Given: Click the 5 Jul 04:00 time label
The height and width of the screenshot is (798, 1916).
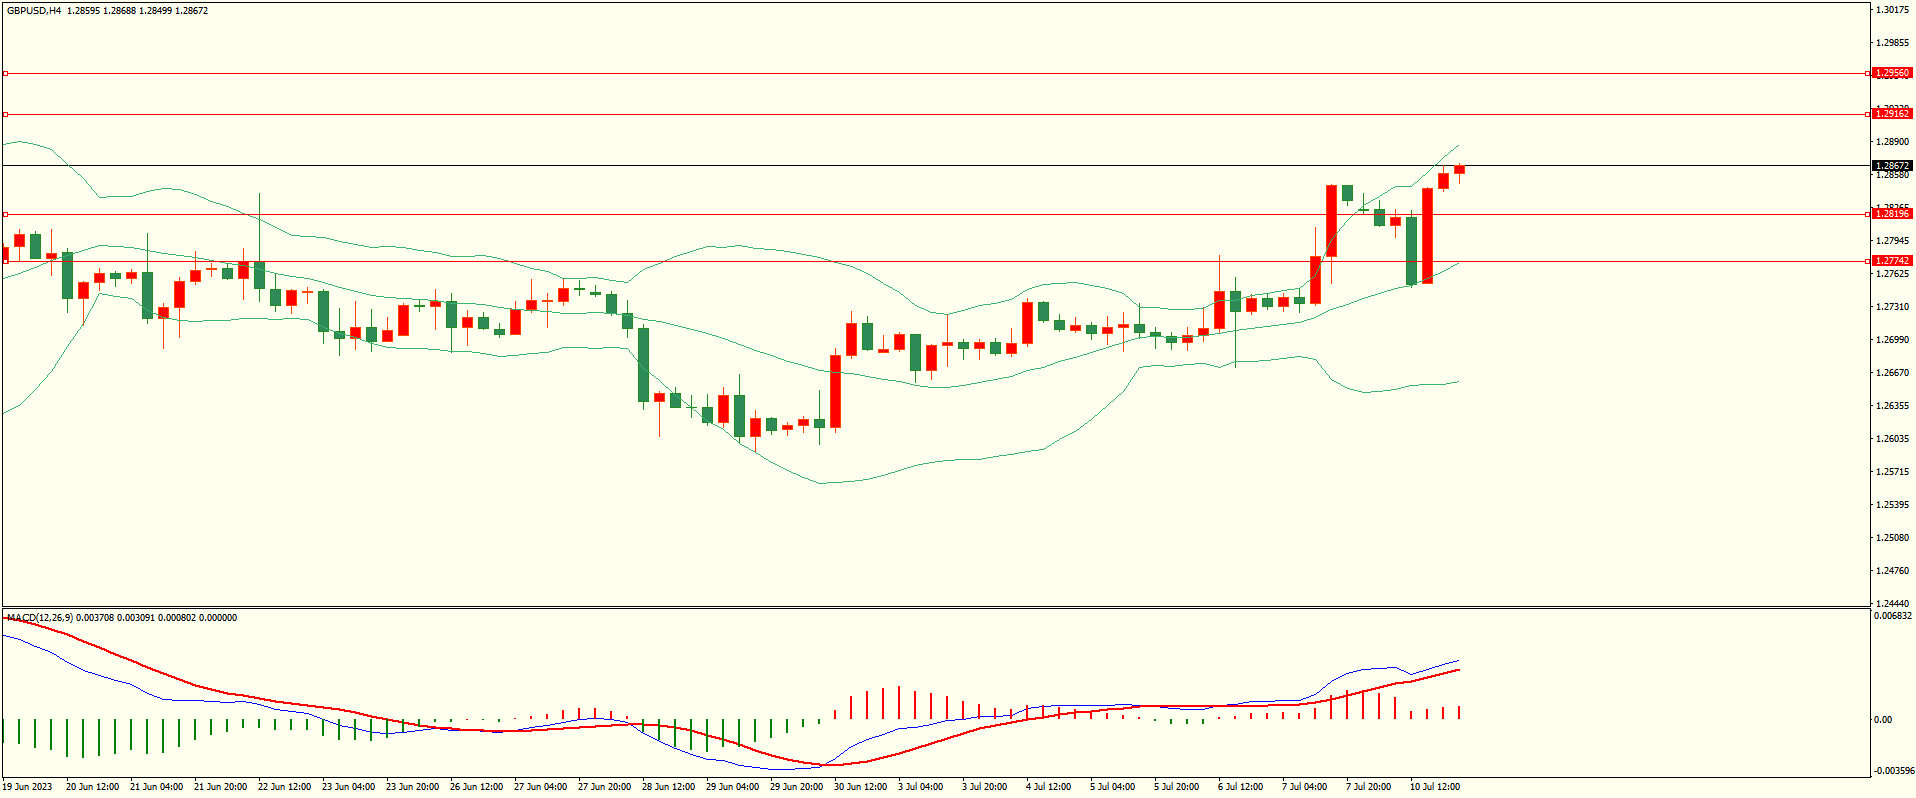Looking at the screenshot, I should pos(1112,787).
